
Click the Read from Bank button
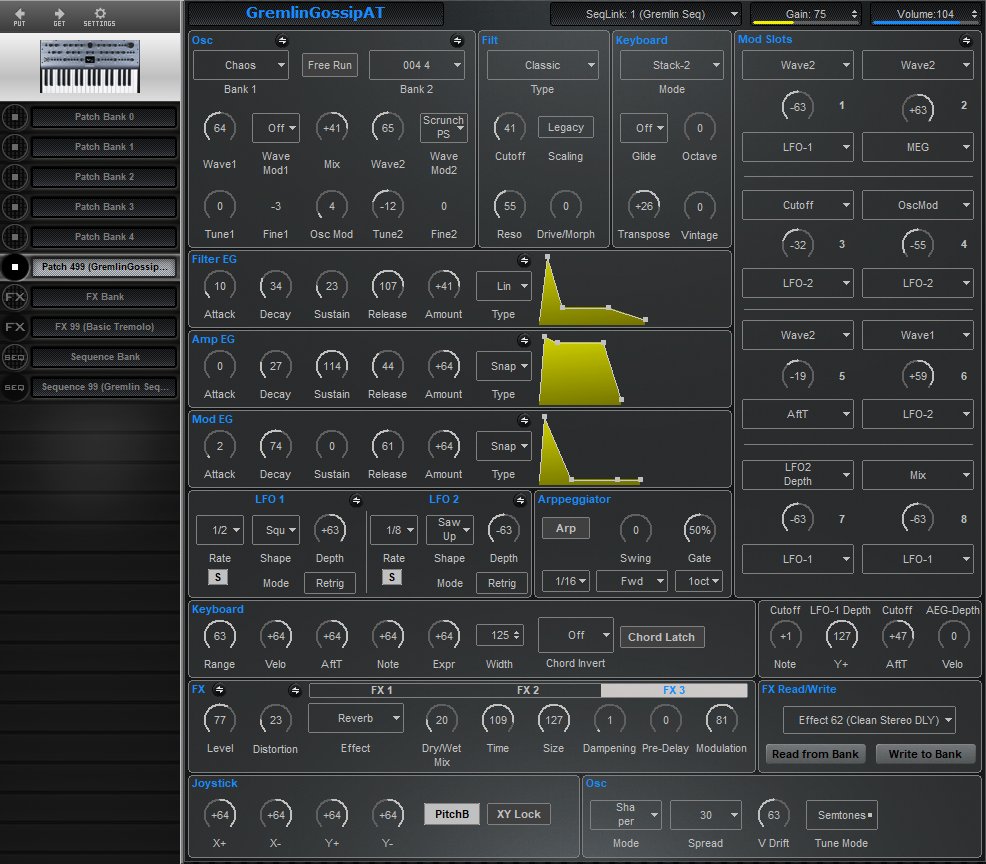pyautogui.click(x=815, y=754)
